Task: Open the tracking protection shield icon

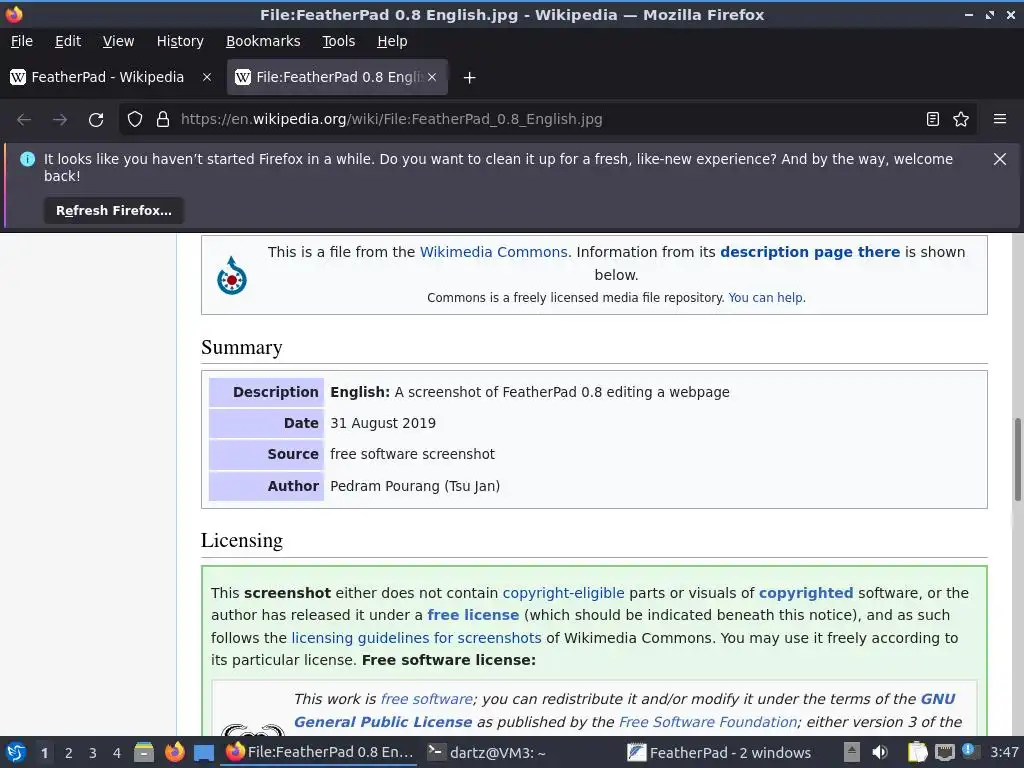Action: (135, 120)
